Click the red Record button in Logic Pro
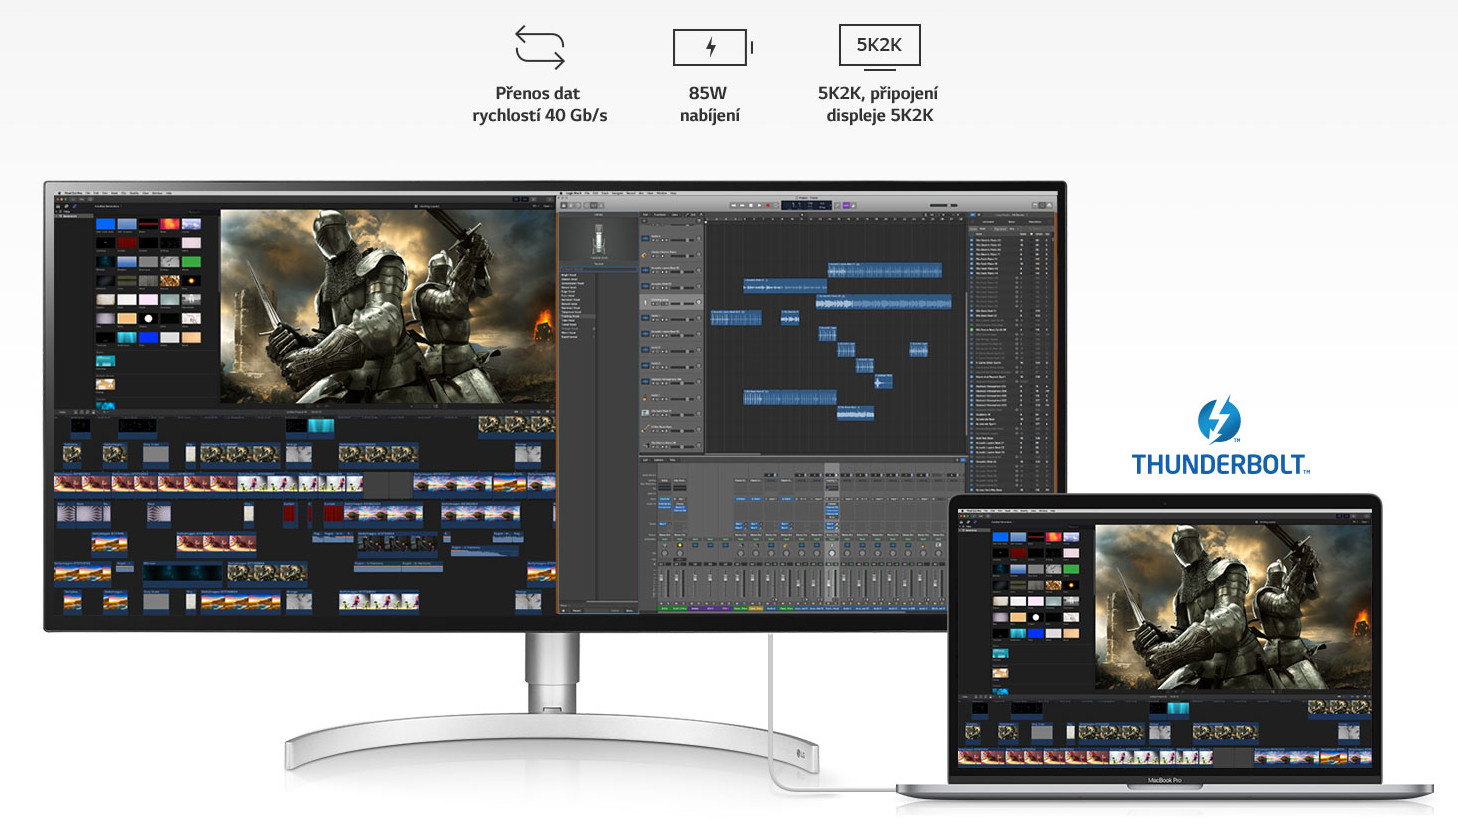The width and height of the screenshot is (1458, 834). tap(768, 205)
